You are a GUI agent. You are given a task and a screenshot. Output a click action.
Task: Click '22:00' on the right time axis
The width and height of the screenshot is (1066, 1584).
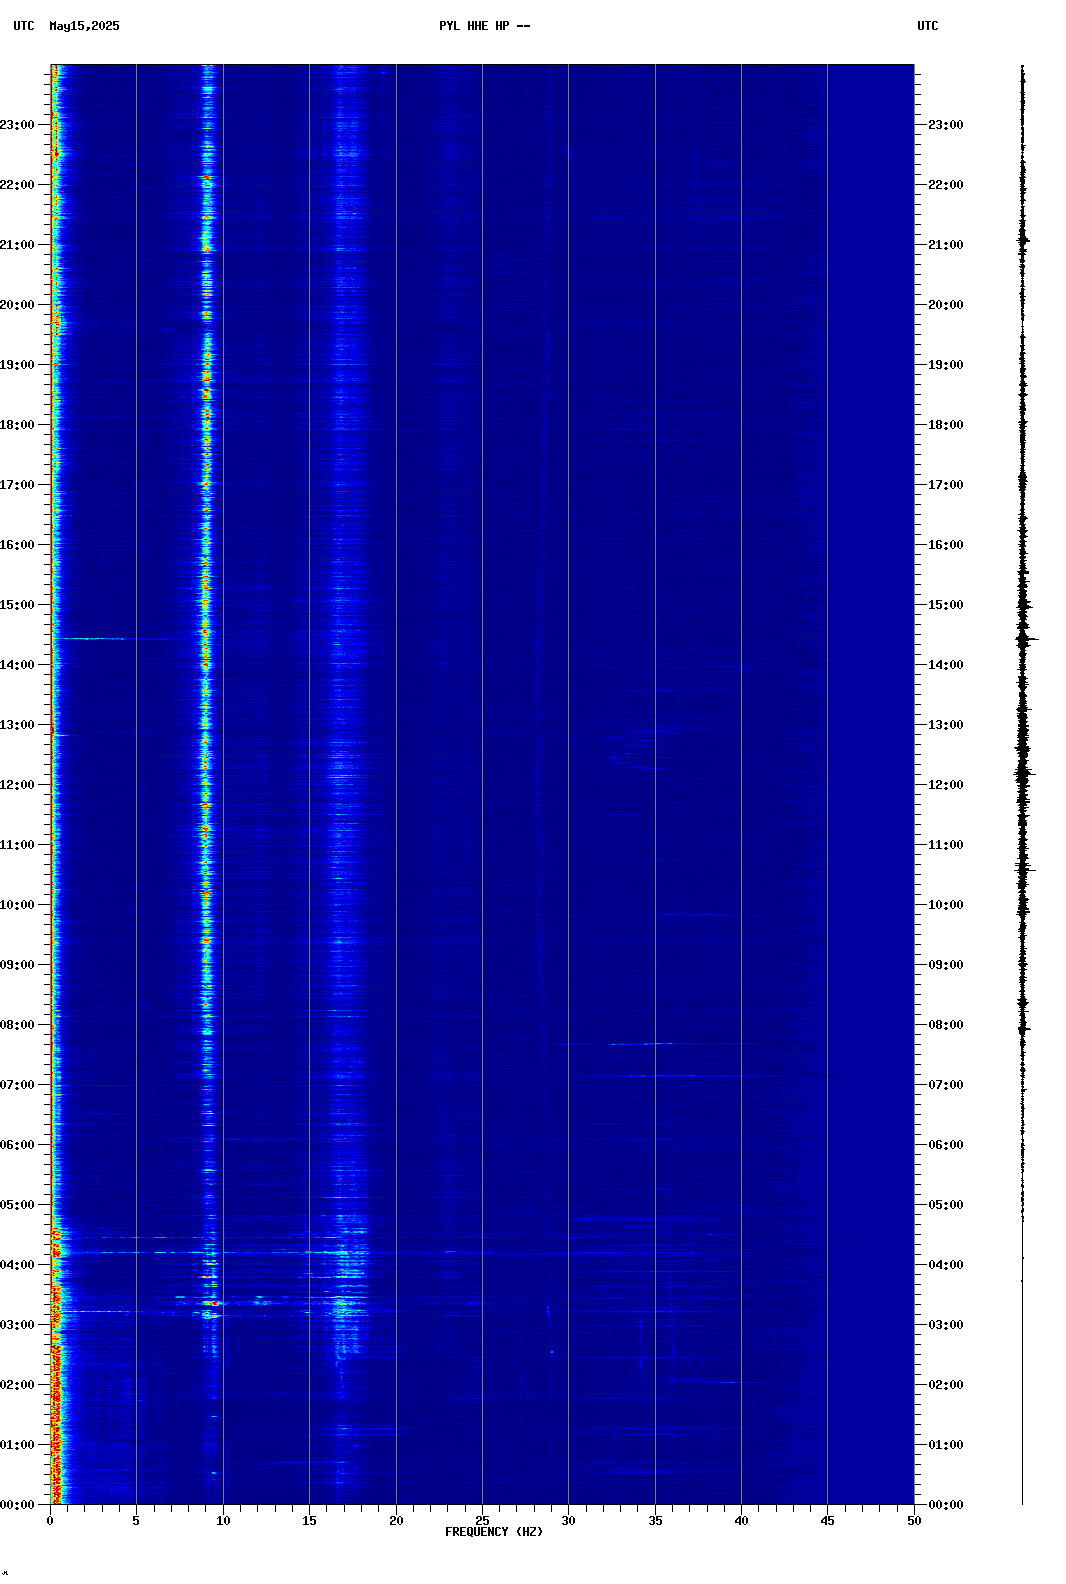pos(946,185)
